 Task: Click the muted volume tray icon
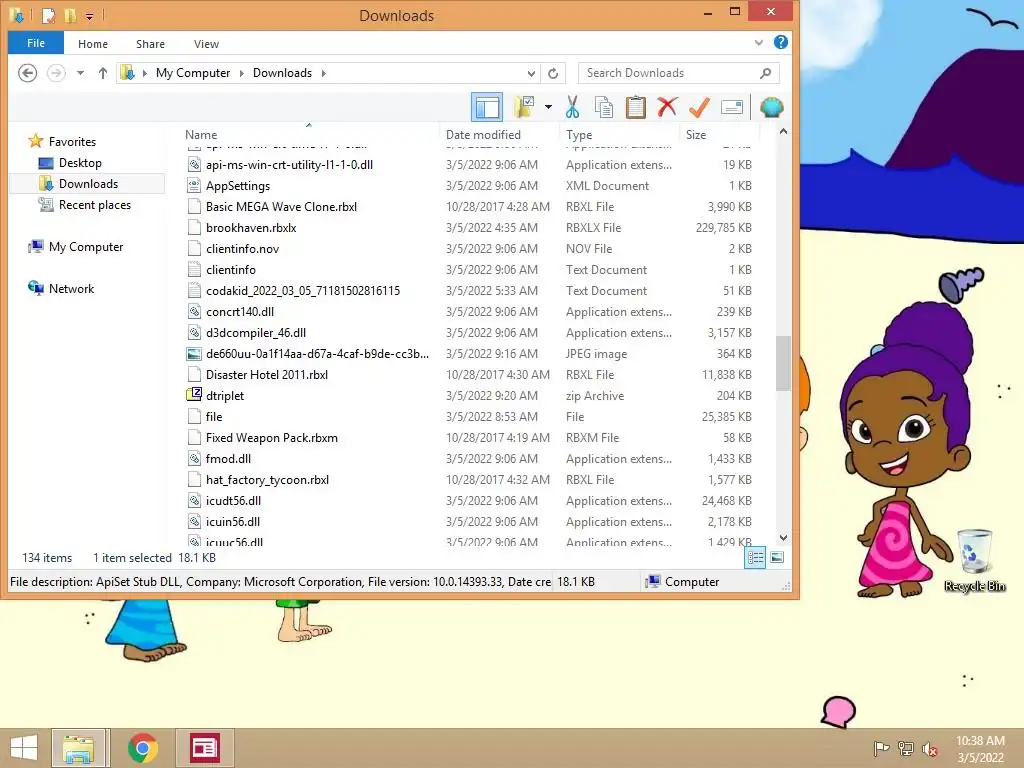(930, 748)
